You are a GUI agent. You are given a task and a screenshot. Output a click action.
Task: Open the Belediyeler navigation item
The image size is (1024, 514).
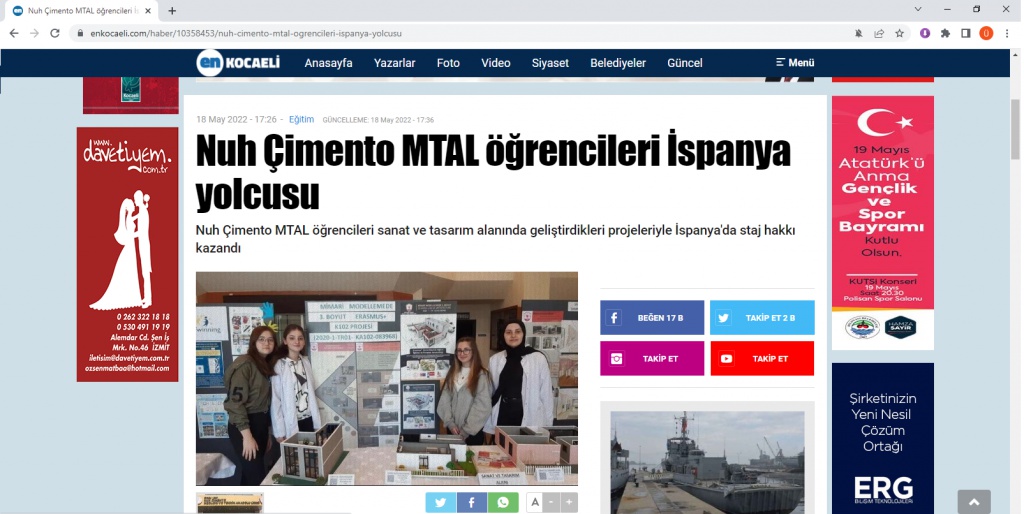coord(617,63)
